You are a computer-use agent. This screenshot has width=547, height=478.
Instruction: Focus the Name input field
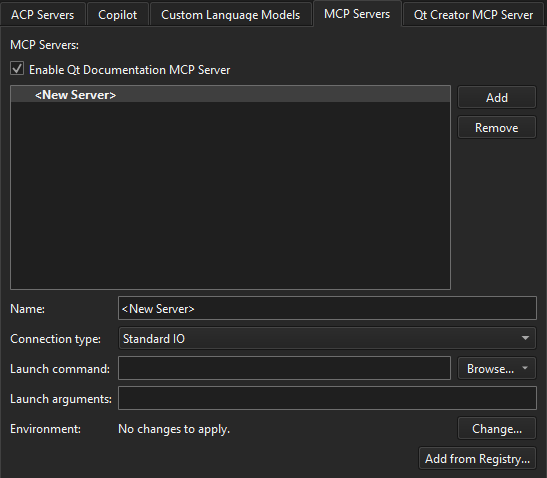click(327, 308)
